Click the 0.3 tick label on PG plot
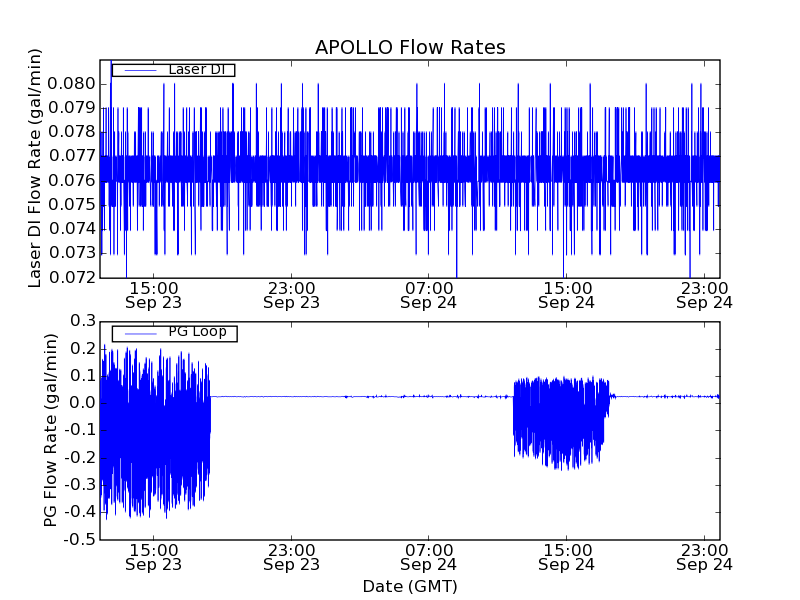 click(x=83, y=321)
